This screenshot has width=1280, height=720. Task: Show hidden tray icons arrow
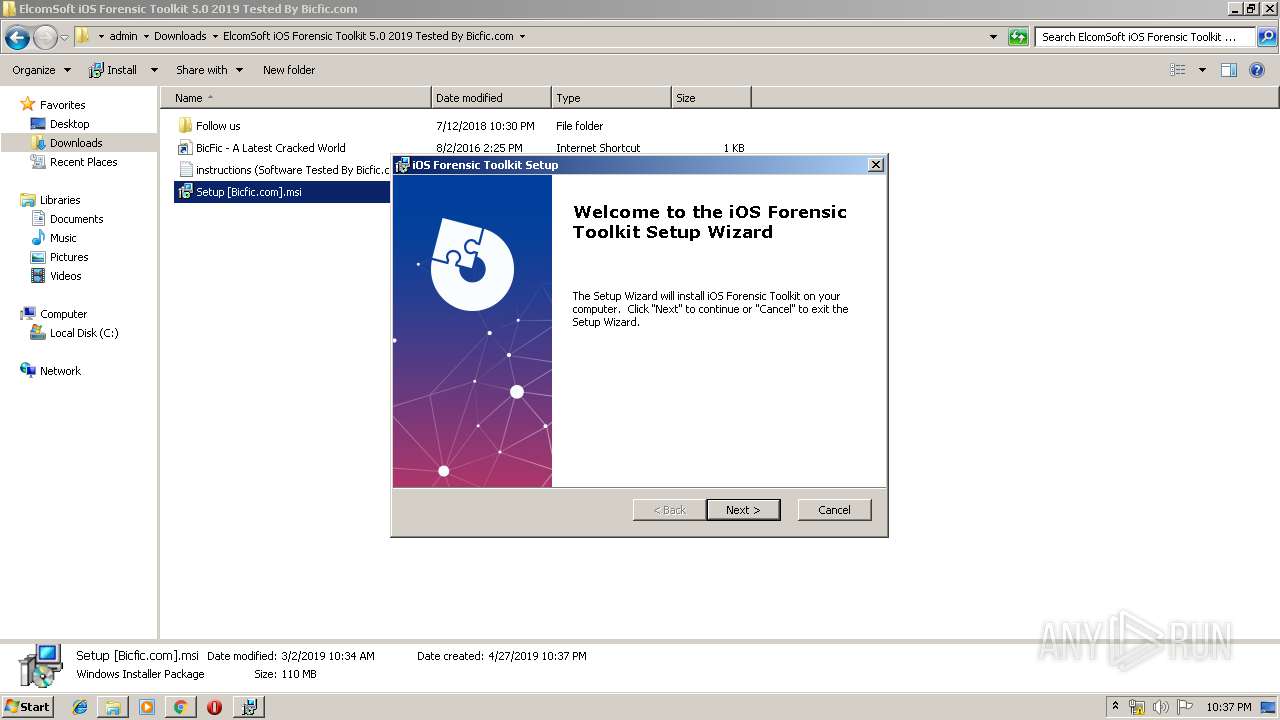click(1115, 707)
